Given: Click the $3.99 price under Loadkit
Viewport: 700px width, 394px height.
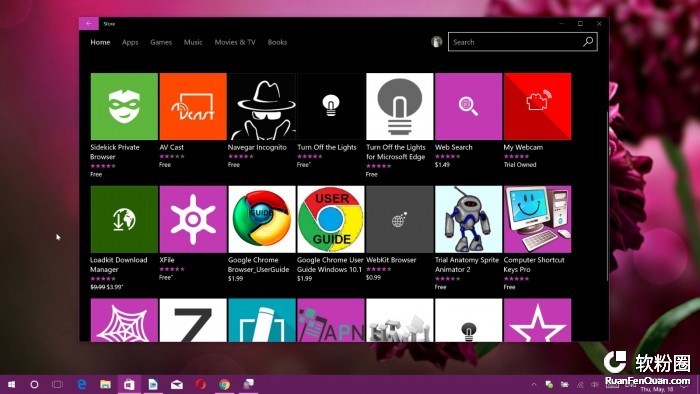Looking at the screenshot, I should click(x=114, y=287).
